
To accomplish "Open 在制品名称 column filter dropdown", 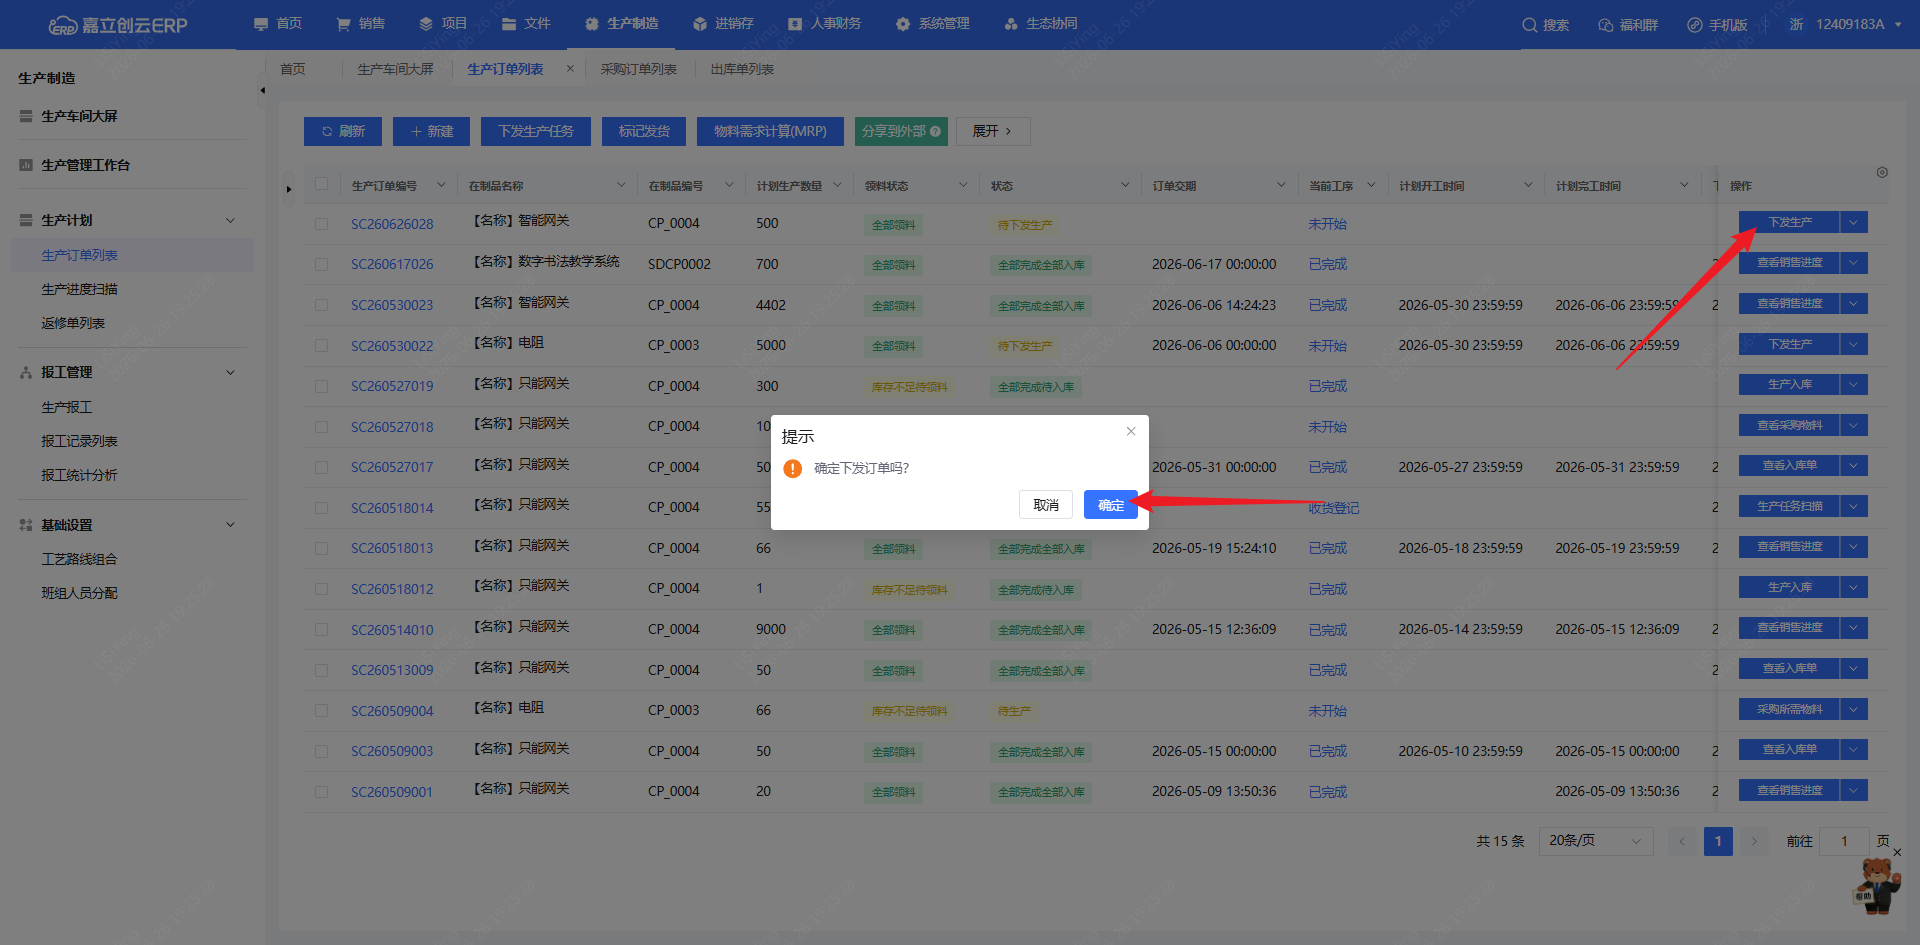I will (621, 185).
